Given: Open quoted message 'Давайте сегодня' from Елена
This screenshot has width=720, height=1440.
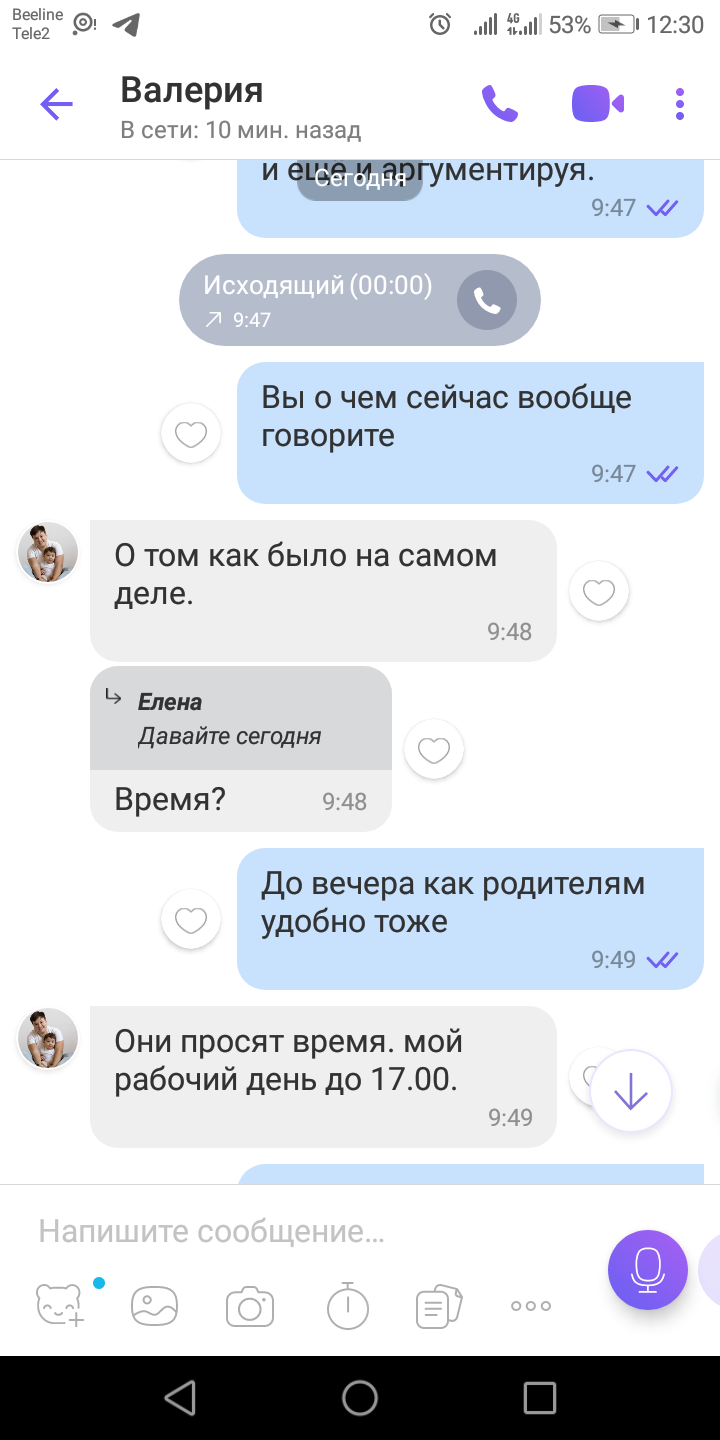Looking at the screenshot, I should (241, 719).
